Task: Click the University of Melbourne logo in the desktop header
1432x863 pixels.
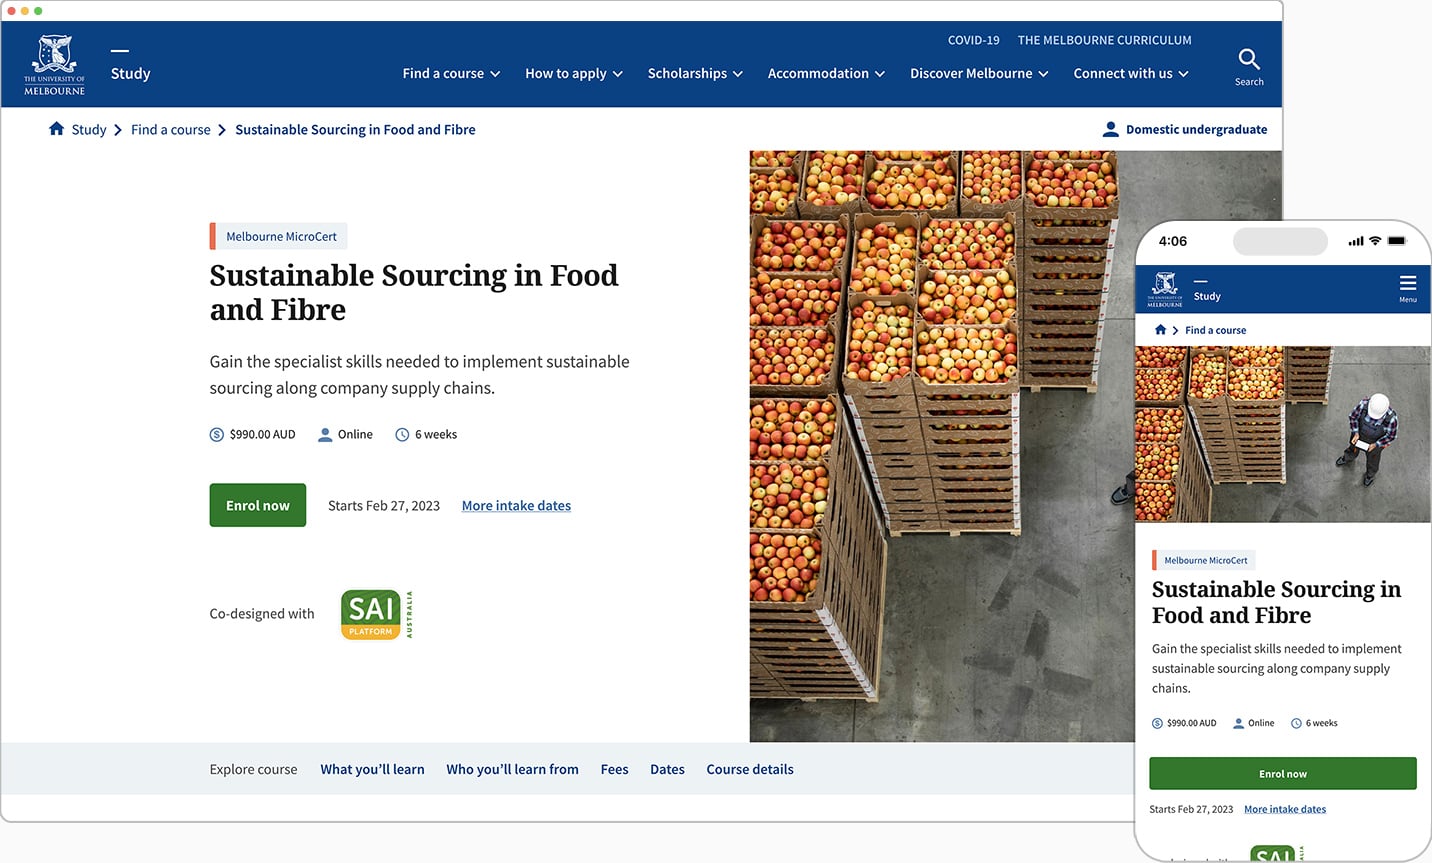Action: [55, 65]
